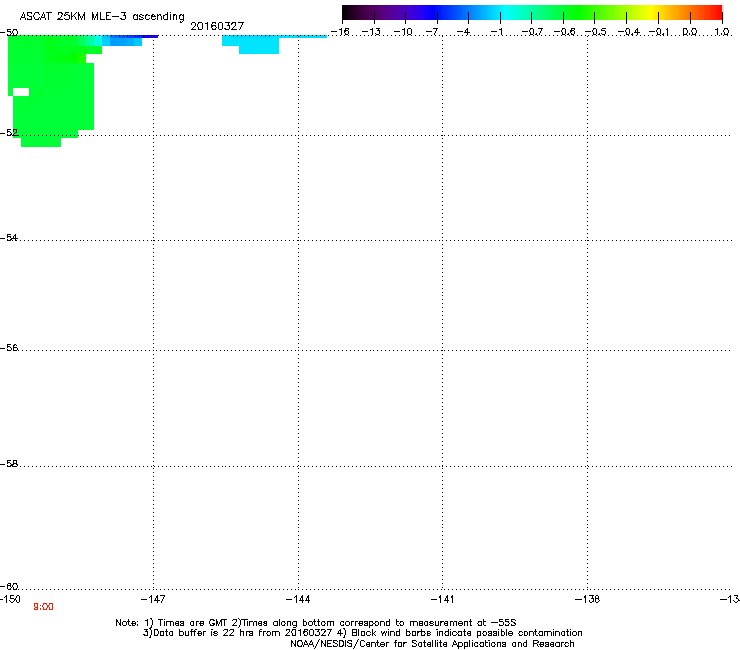
Task: Click the note 'Data buffer is 22 hrs from 20160327'
Action: click(237, 633)
